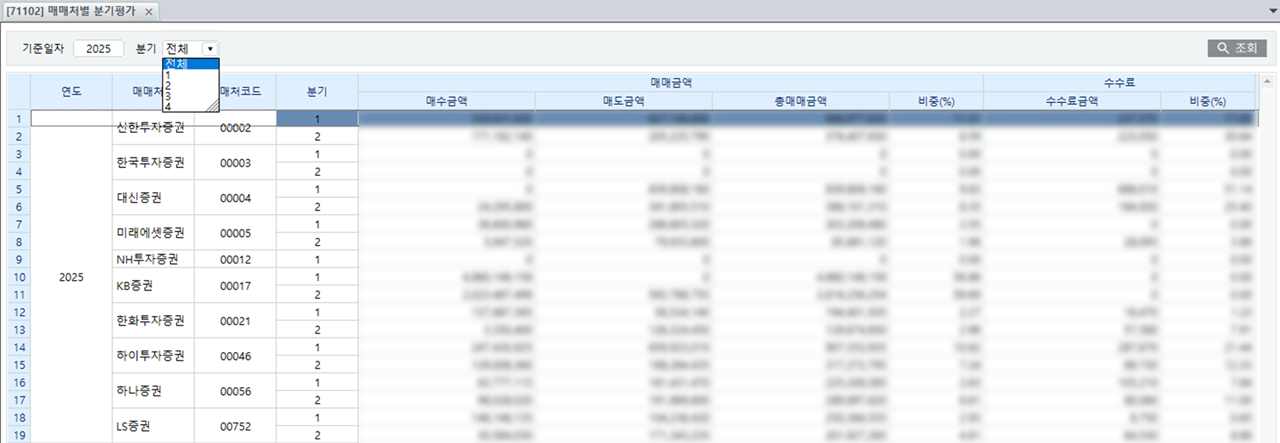1280x443 pixels.
Task: Choose quarter 2 in the 분기 dropdown list
Action: click(x=190, y=85)
